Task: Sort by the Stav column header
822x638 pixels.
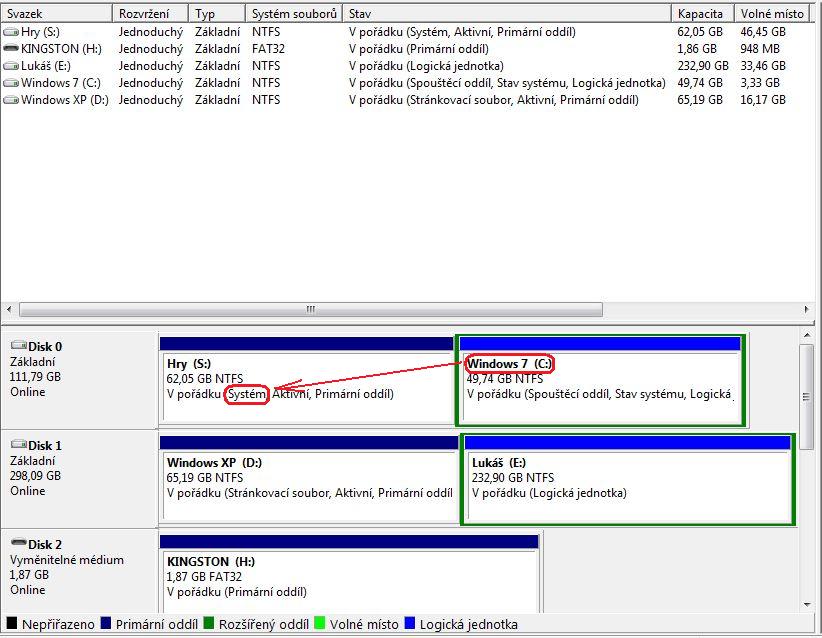Action: tap(507, 14)
